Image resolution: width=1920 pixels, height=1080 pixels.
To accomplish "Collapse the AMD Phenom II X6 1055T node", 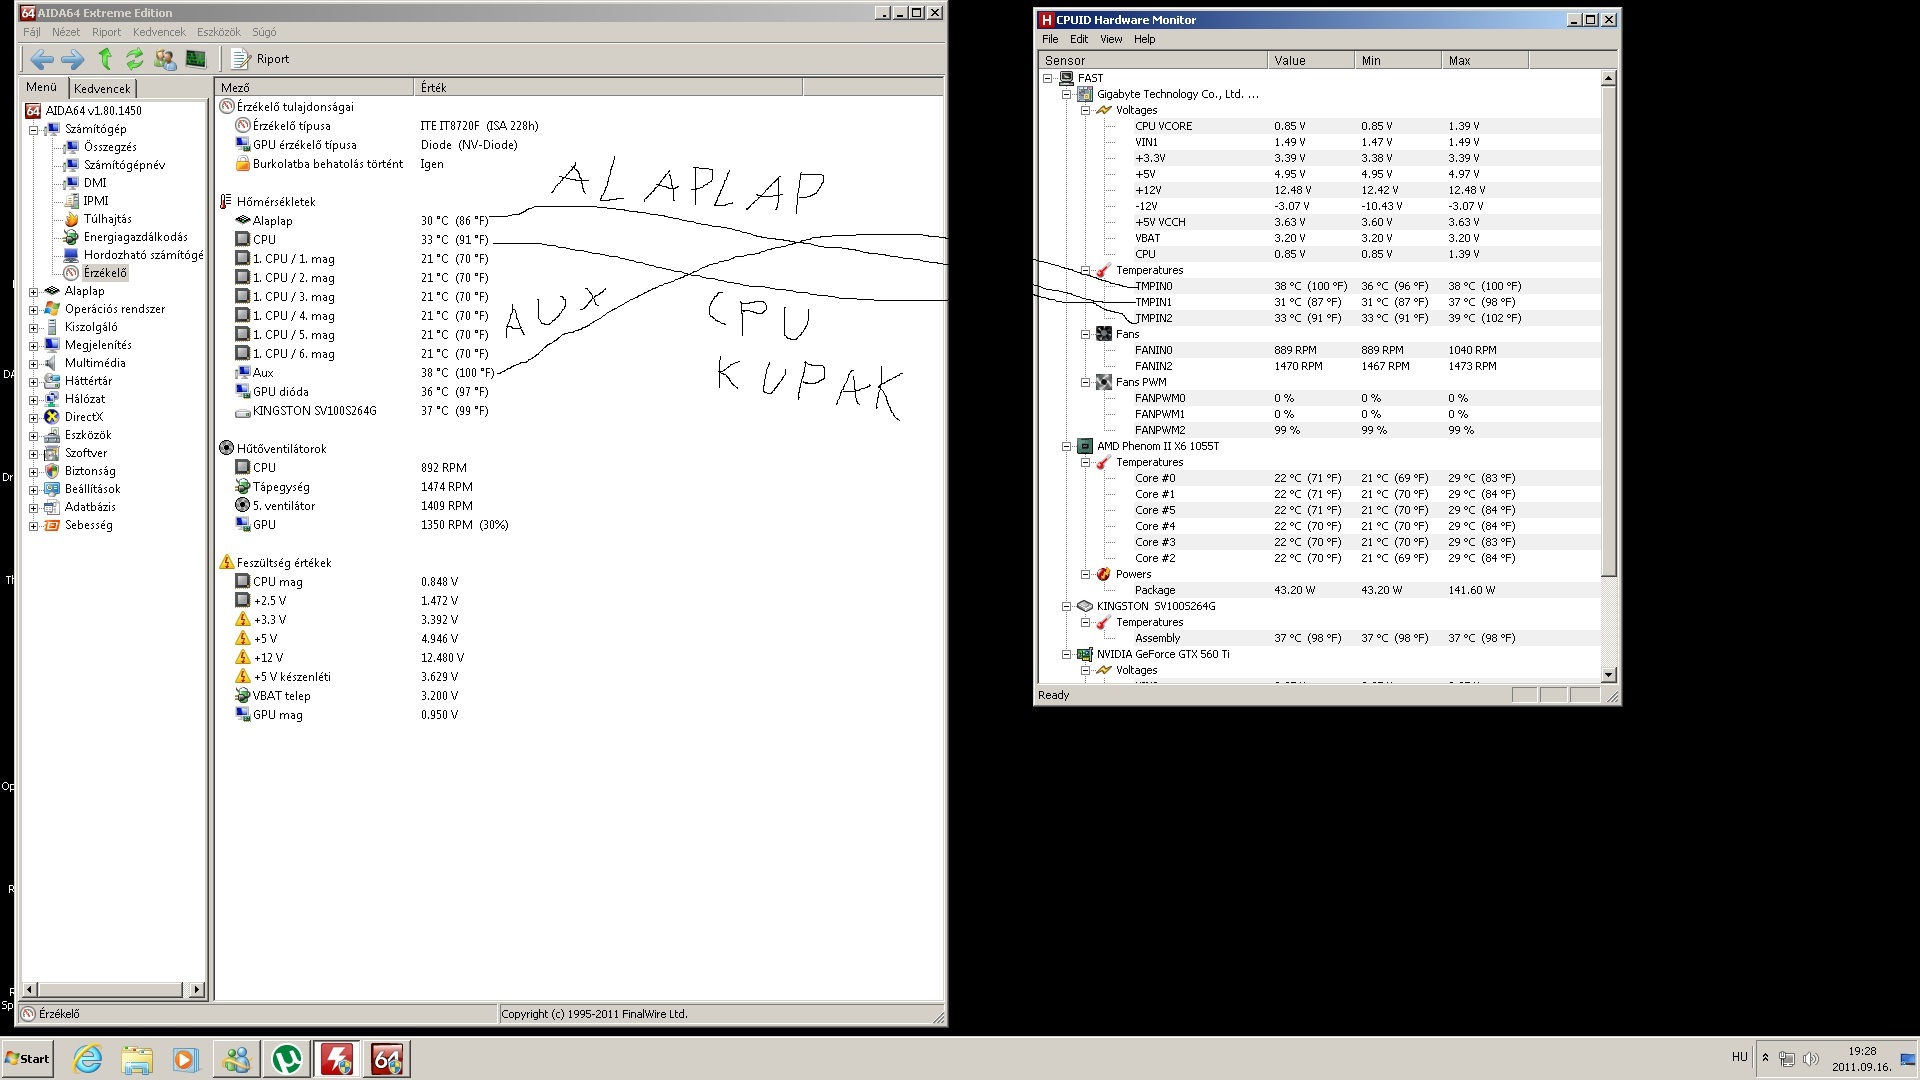I will pos(1067,446).
